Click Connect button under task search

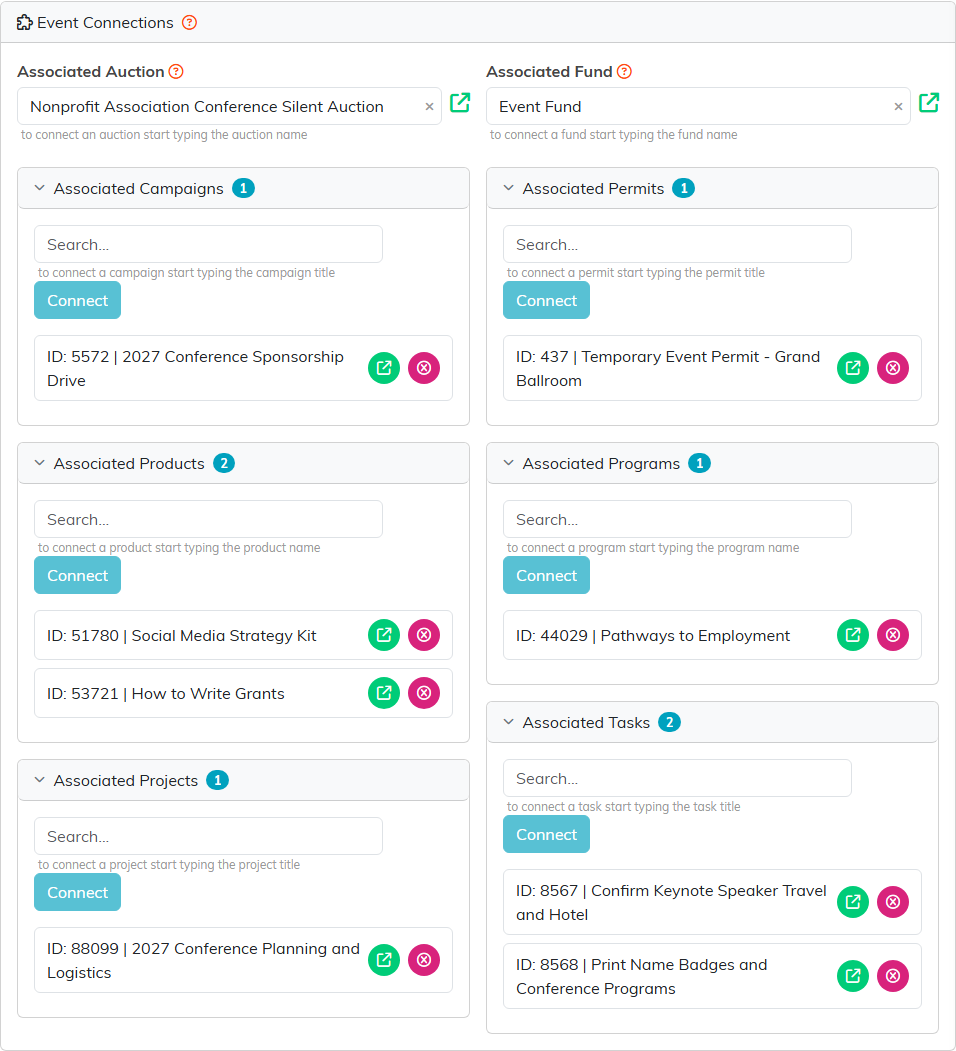(x=546, y=834)
